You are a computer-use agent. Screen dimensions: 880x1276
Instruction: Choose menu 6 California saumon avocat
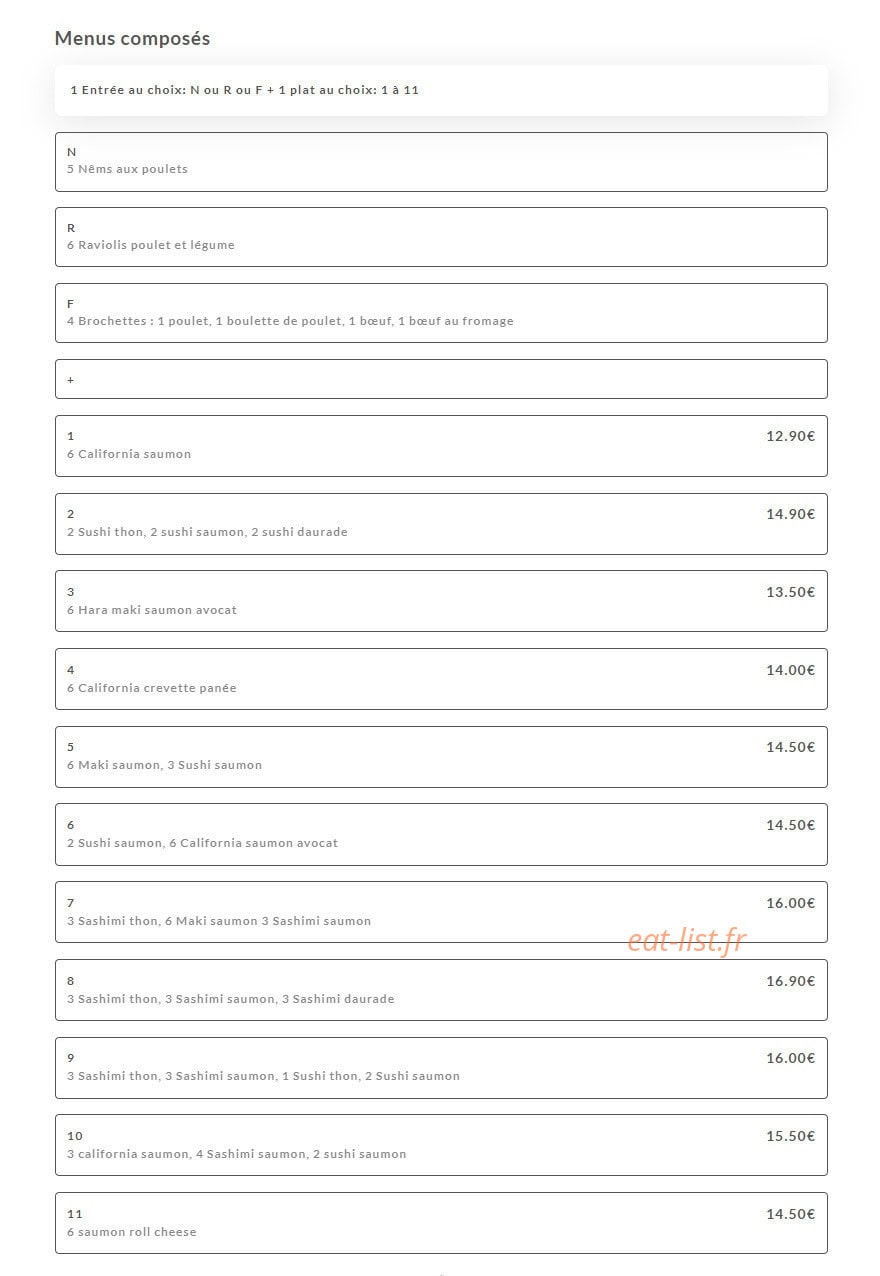point(441,834)
